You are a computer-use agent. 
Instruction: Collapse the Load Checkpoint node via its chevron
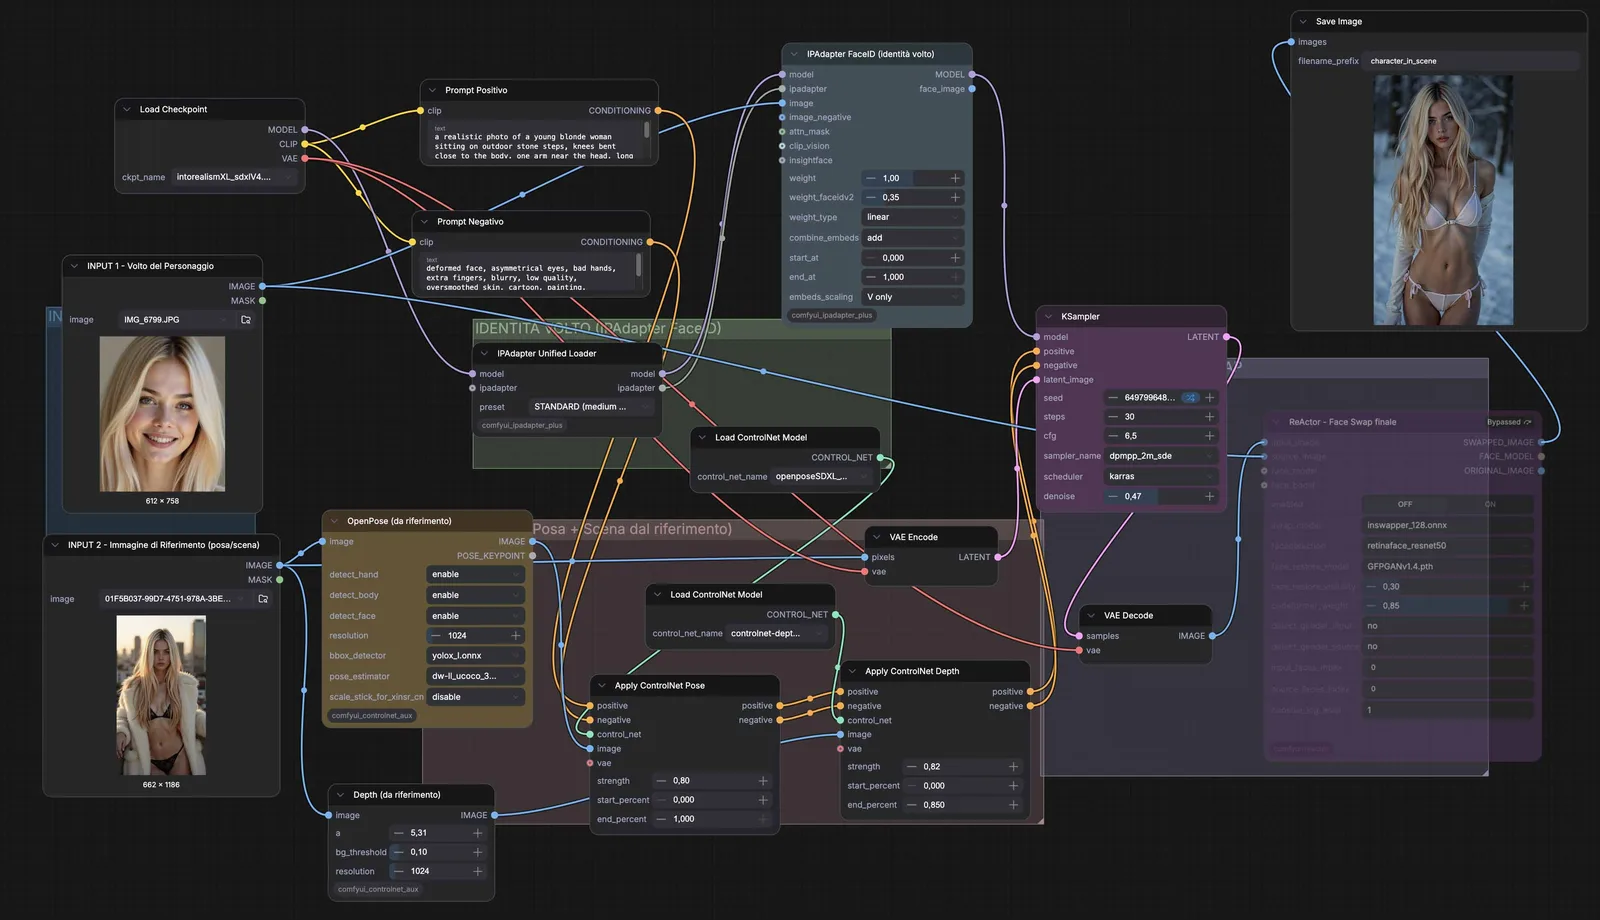point(126,108)
